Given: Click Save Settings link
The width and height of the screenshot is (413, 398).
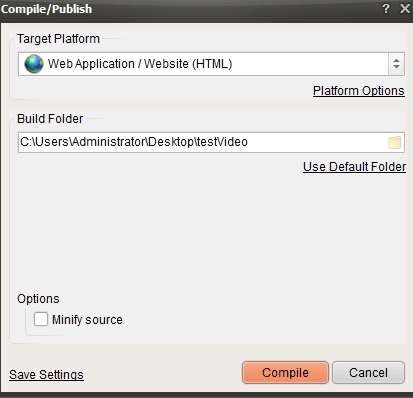Looking at the screenshot, I should pos(46,375).
